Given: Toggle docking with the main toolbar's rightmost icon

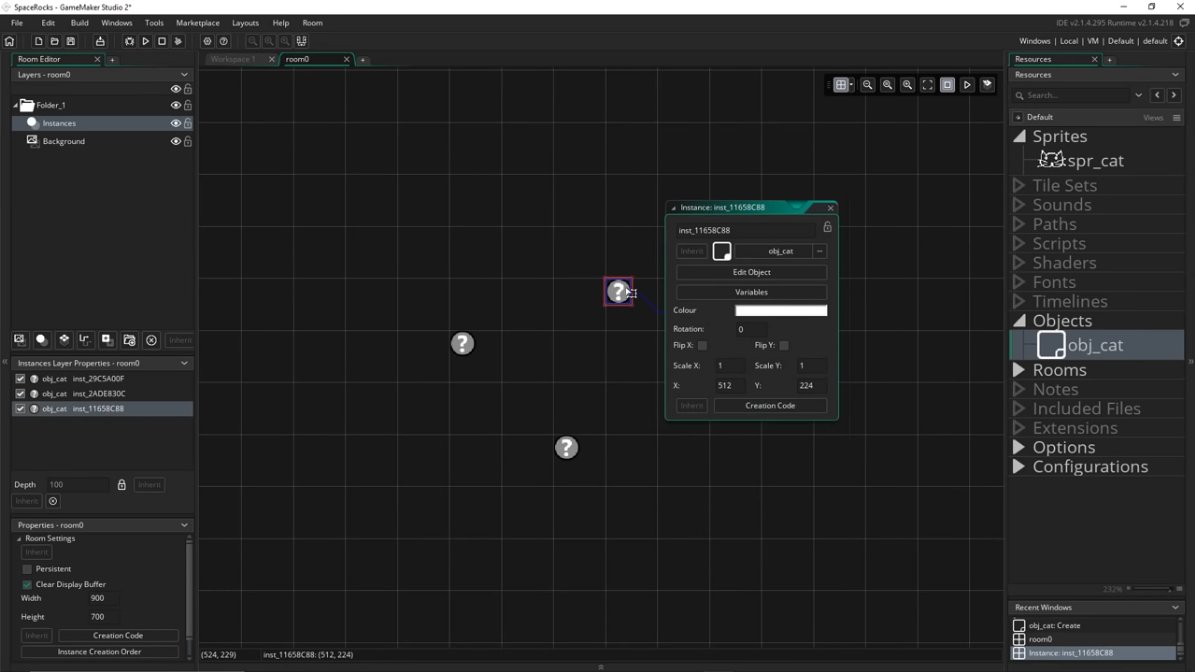Looking at the screenshot, I should pyautogui.click(x=302, y=41).
